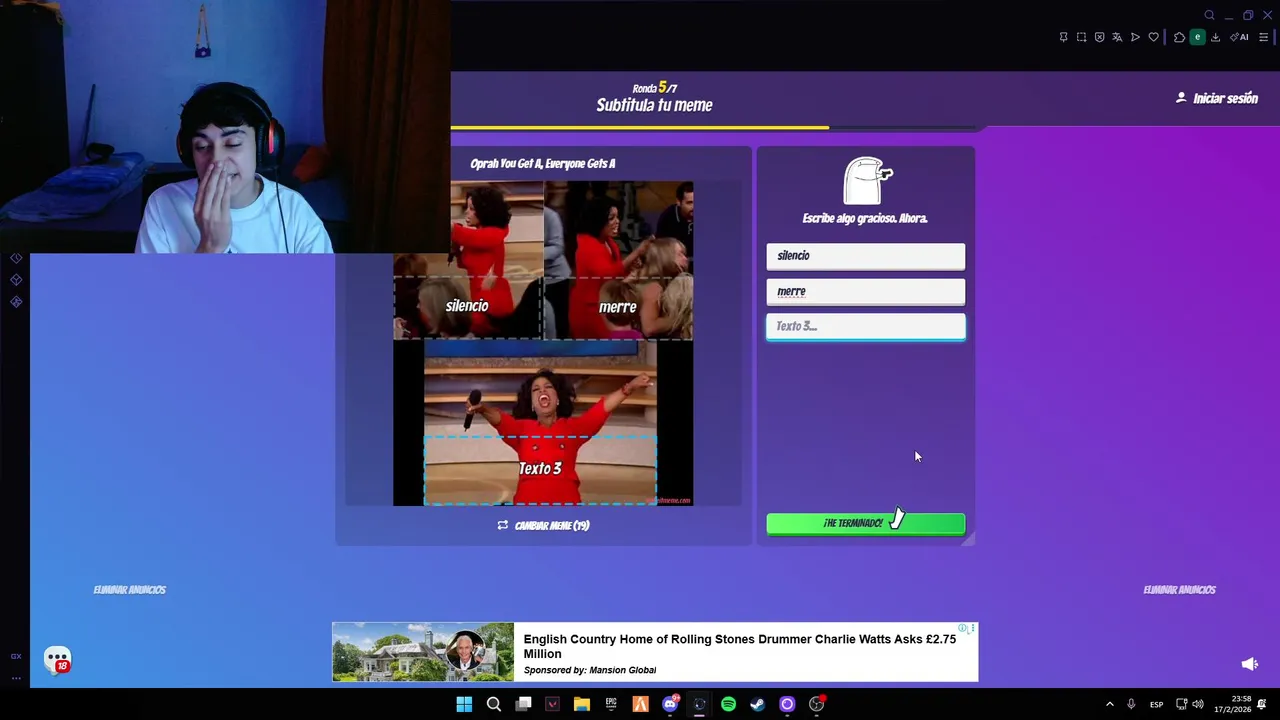Open the easy setup sliders menu
Viewport: 1280px width, 720px height.
coord(1263,37)
